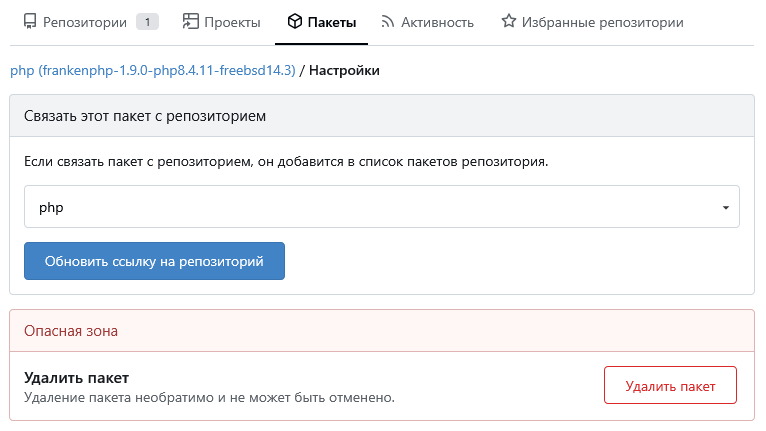Click the repositories count badge showing 1
This screenshot has height=431, width=766.
tap(147, 22)
